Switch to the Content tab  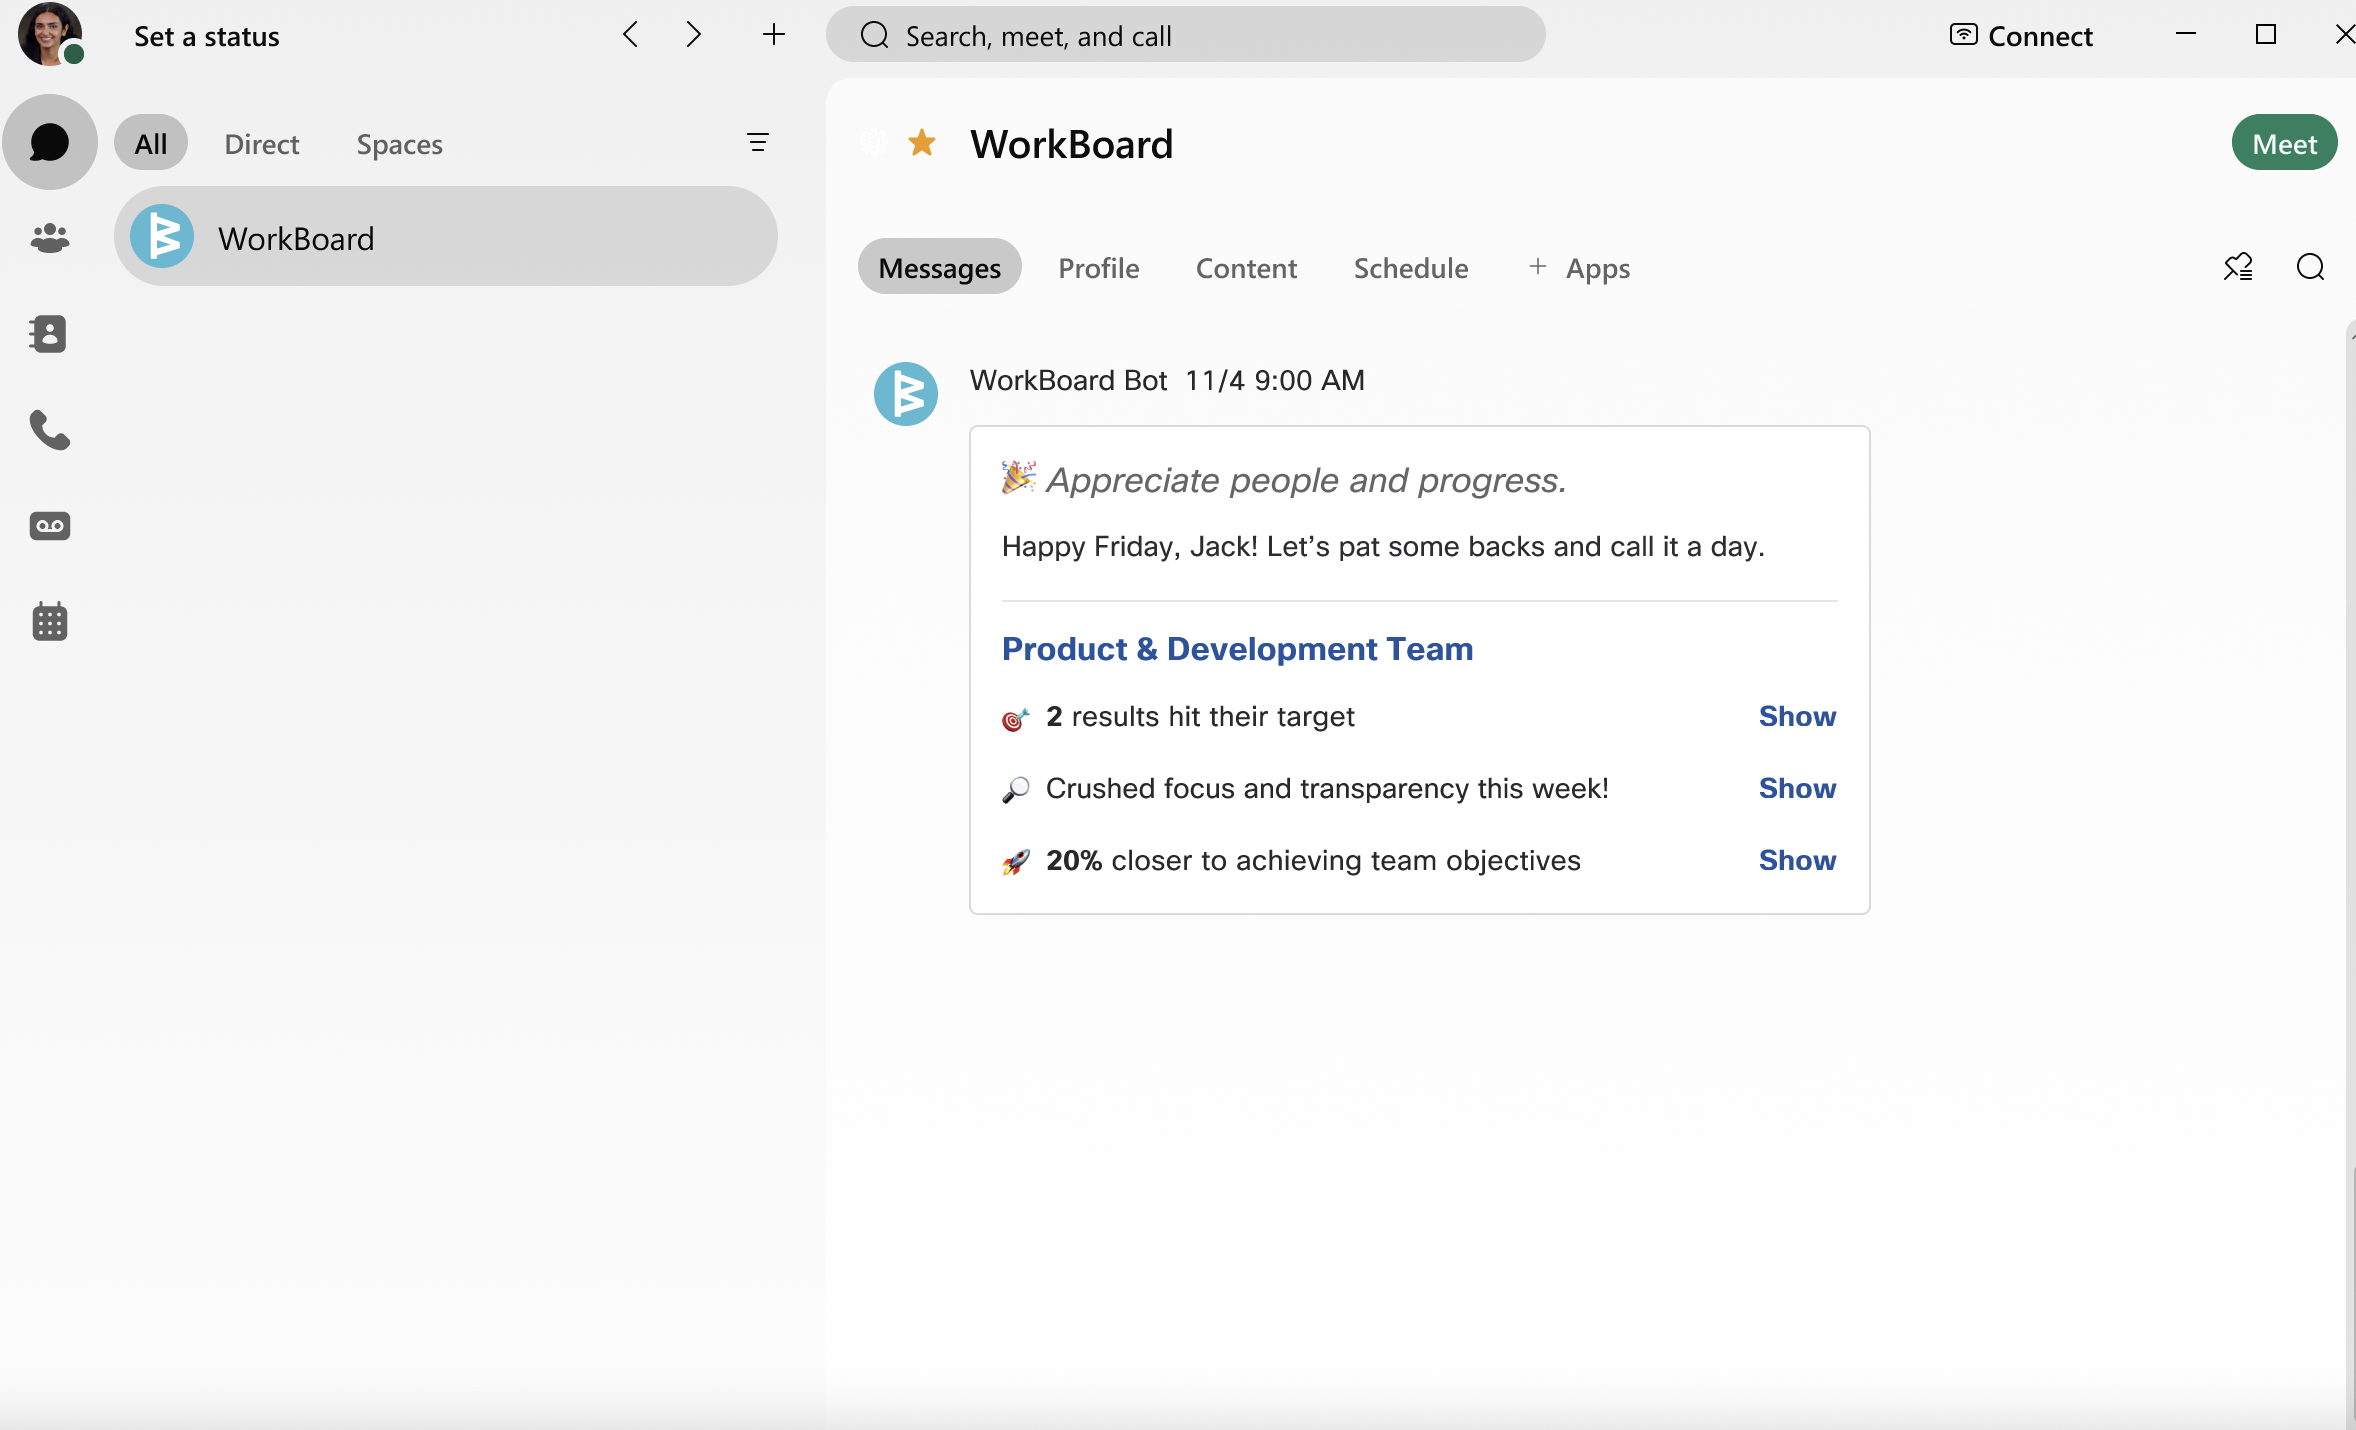tap(1246, 268)
